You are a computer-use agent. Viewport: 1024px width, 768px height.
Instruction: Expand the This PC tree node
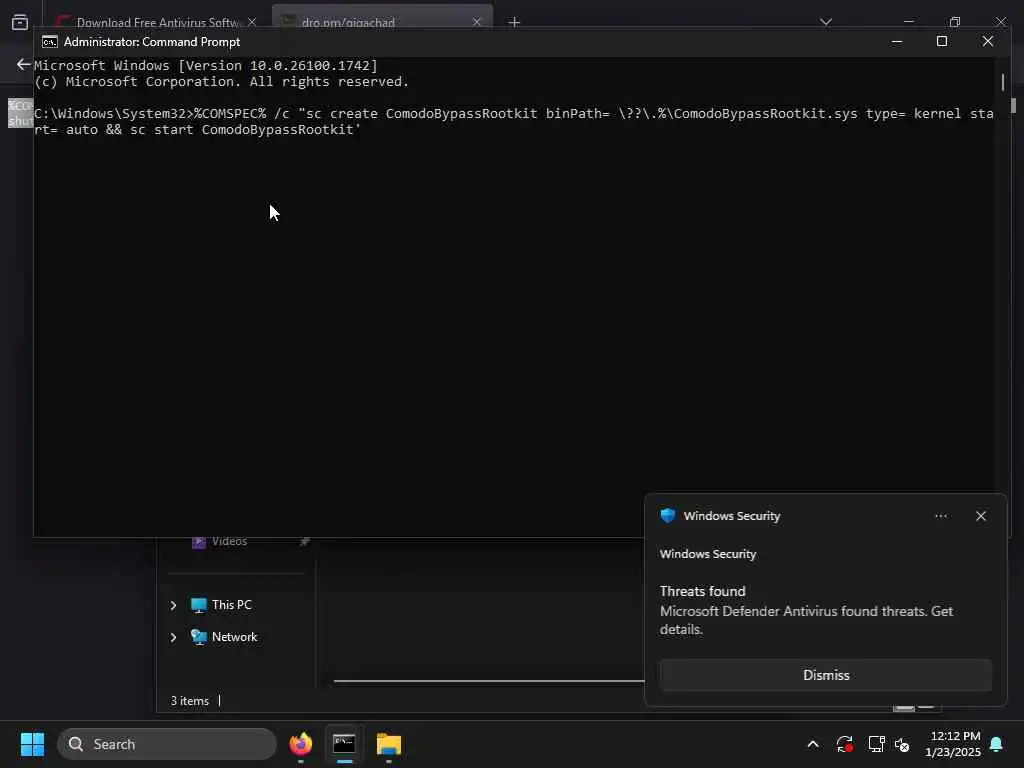click(173, 605)
